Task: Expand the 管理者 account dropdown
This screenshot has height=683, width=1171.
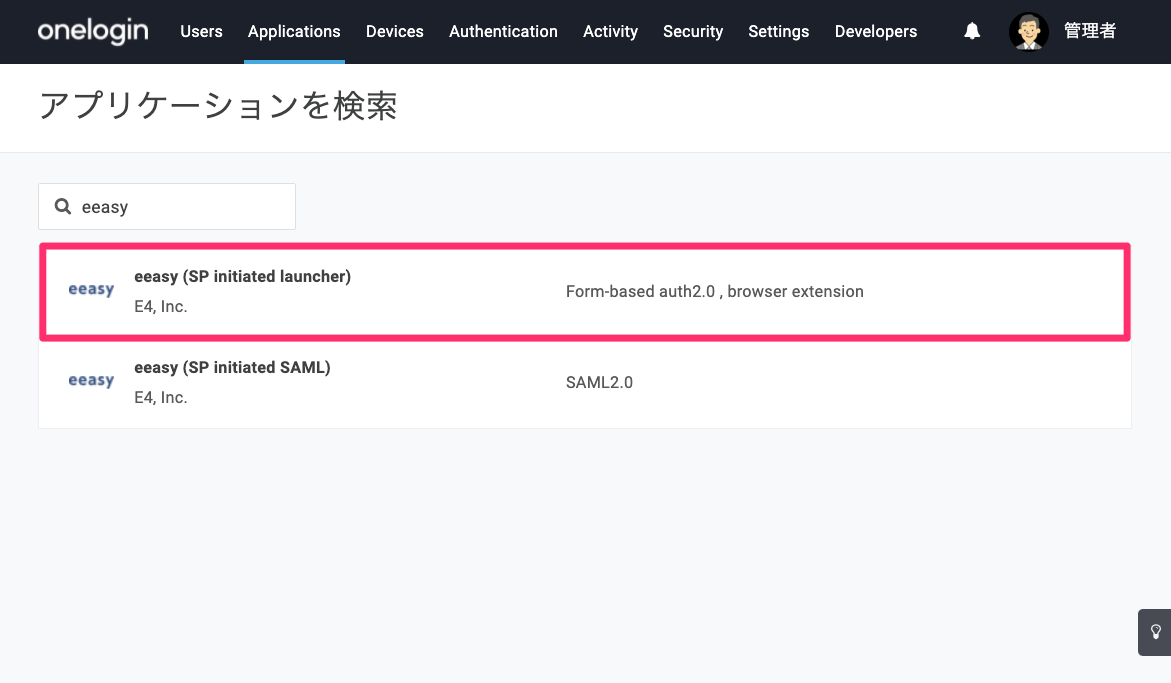Action: click(1090, 31)
